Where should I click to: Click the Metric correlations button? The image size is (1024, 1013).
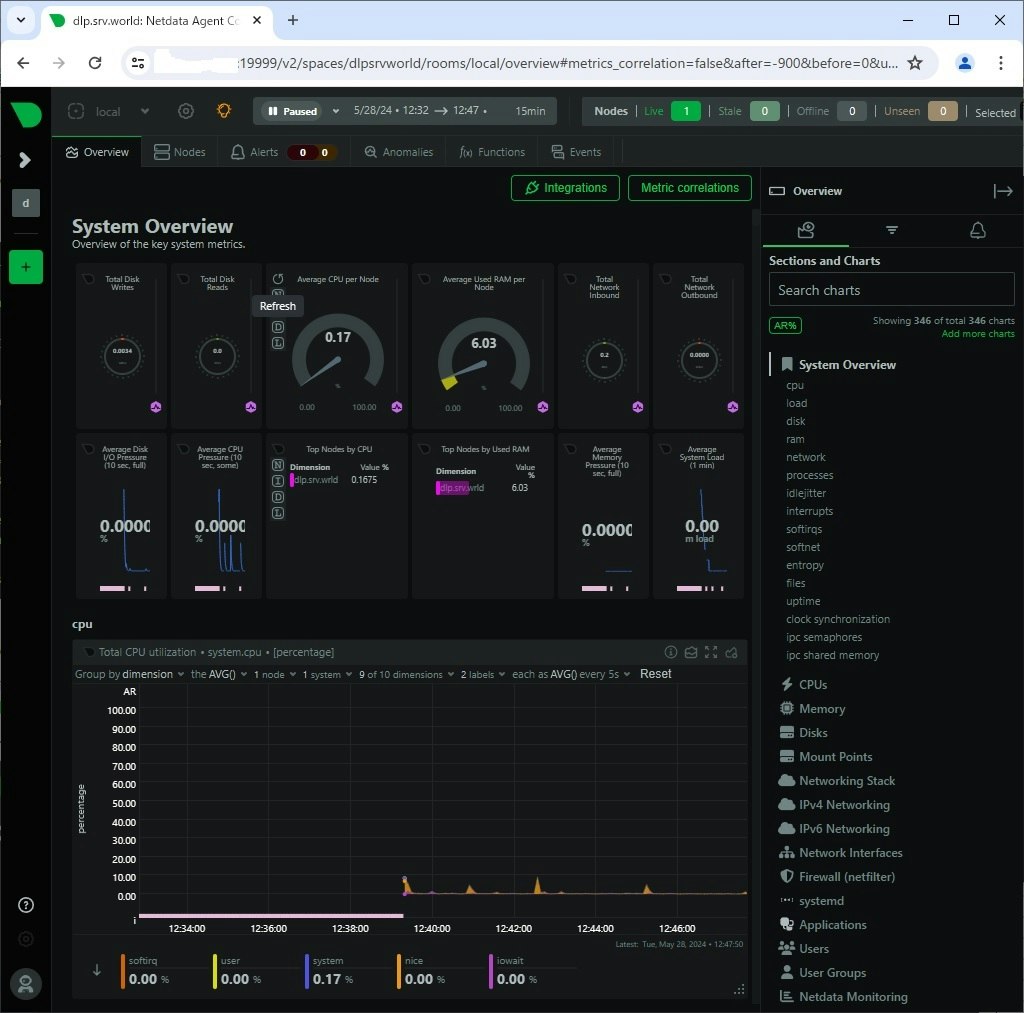[x=690, y=188]
